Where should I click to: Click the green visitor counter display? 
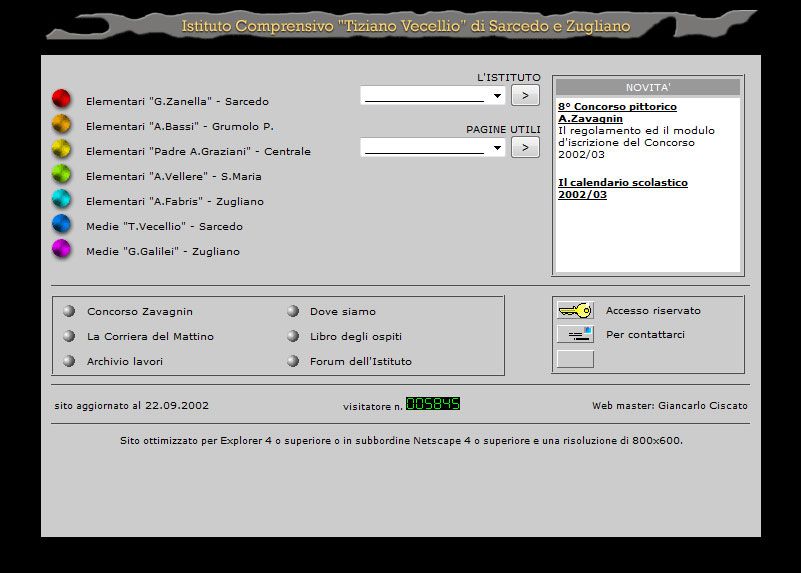click(433, 404)
